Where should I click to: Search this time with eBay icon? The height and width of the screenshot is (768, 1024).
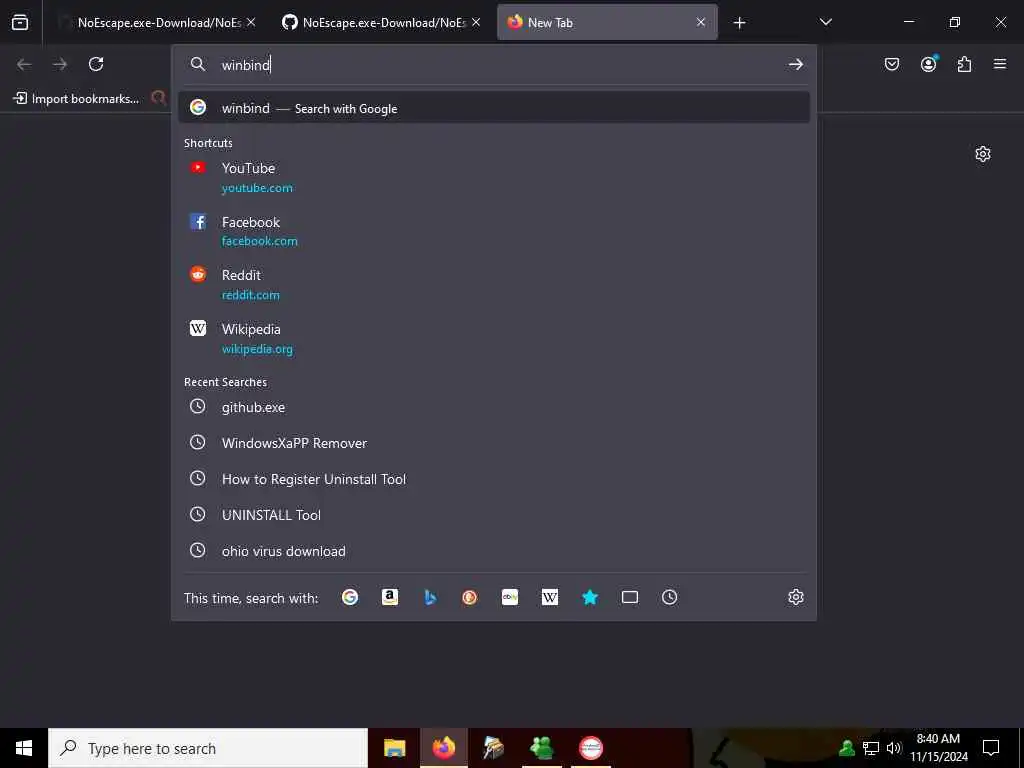pos(510,598)
